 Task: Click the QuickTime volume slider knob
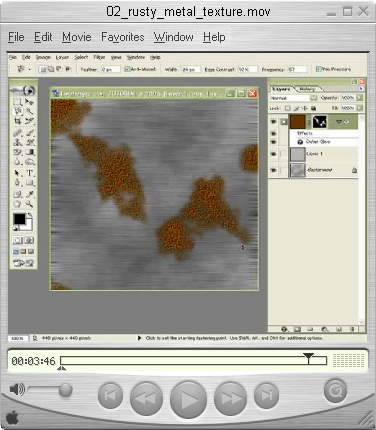coord(66,390)
